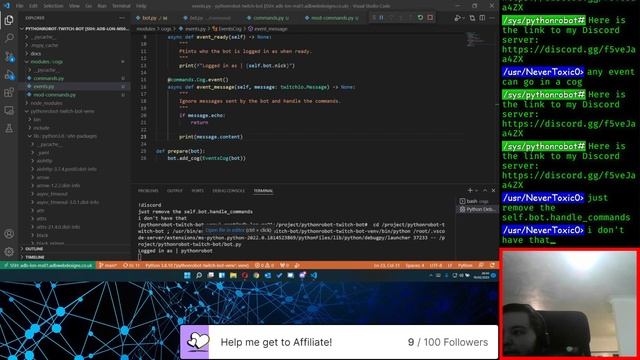
Task: Open the Run menu
Action: point(102,6)
